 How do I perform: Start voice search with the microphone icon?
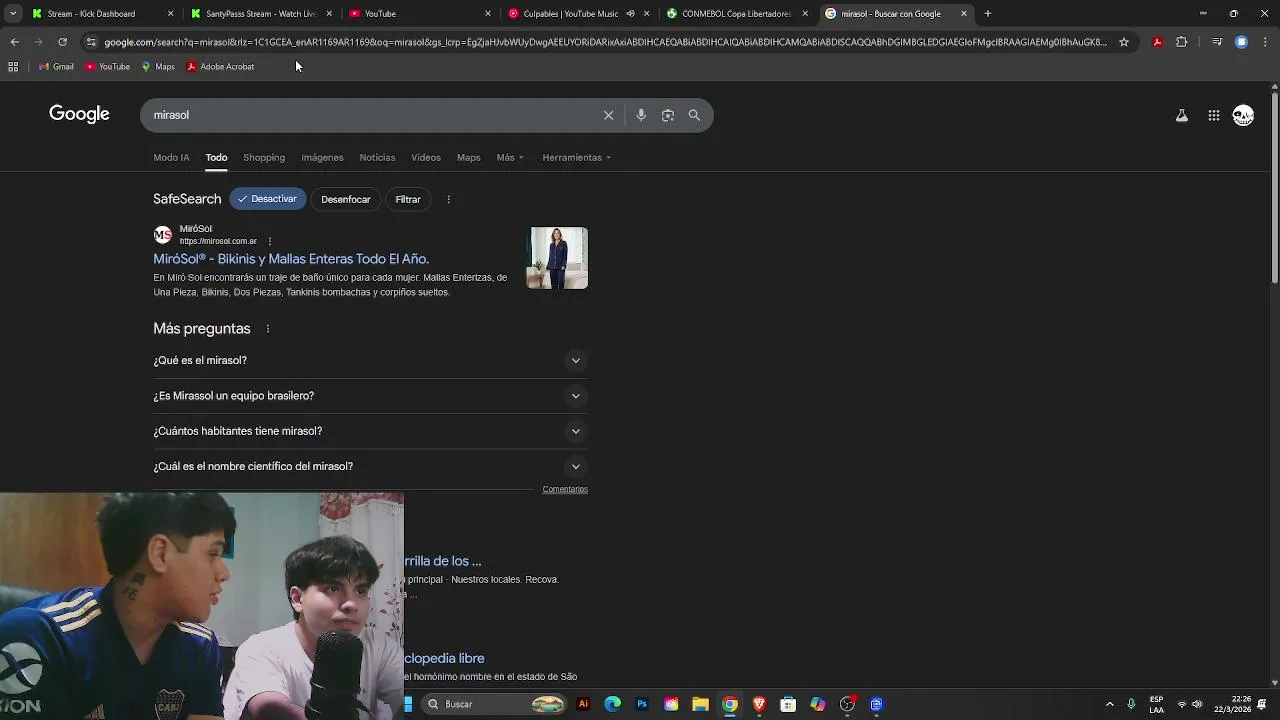point(641,115)
